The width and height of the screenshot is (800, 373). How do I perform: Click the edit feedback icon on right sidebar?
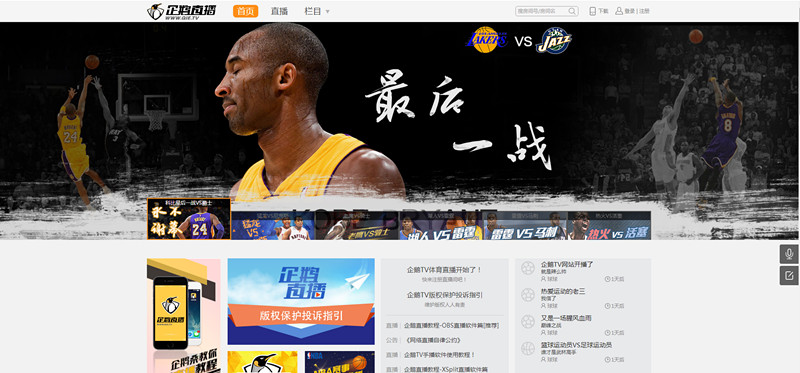click(x=789, y=276)
